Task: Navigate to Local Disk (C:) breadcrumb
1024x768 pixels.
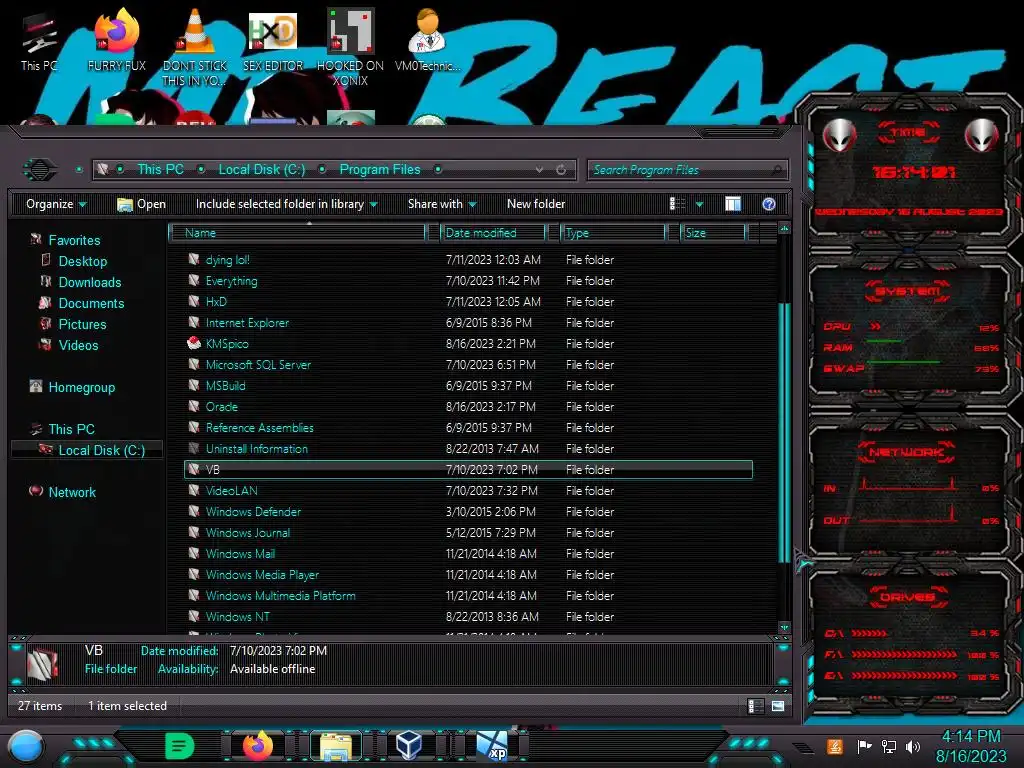Action: (x=261, y=170)
